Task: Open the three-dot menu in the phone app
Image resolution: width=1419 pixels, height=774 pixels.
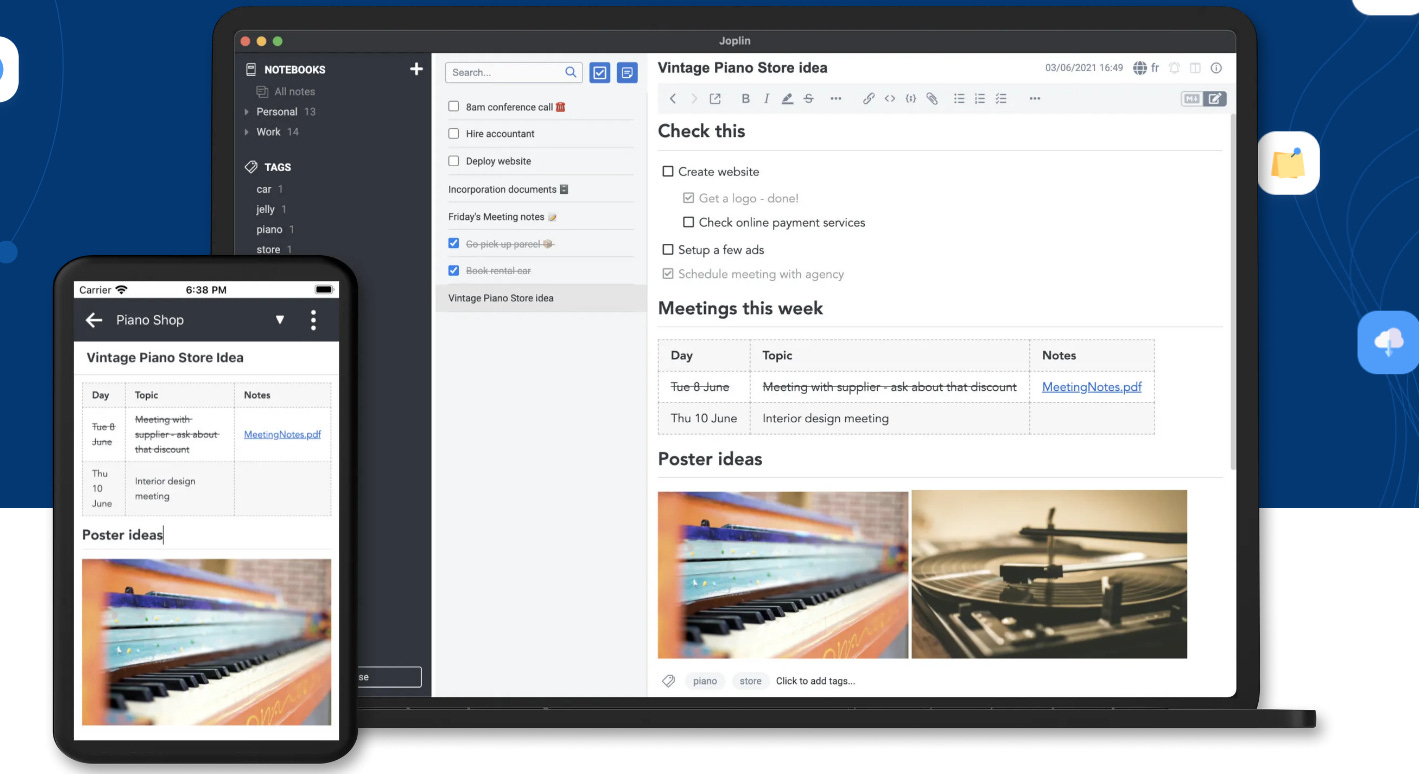Action: click(313, 320)
